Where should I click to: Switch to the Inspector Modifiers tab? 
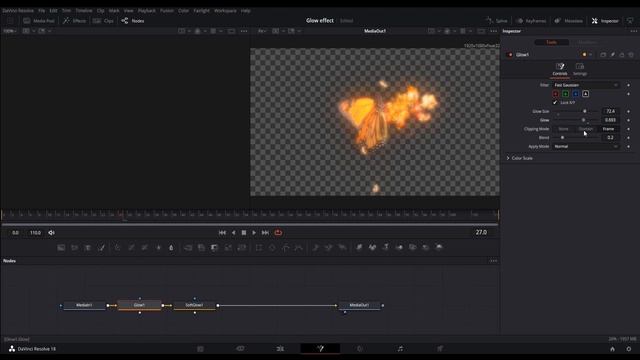point(587,42)
